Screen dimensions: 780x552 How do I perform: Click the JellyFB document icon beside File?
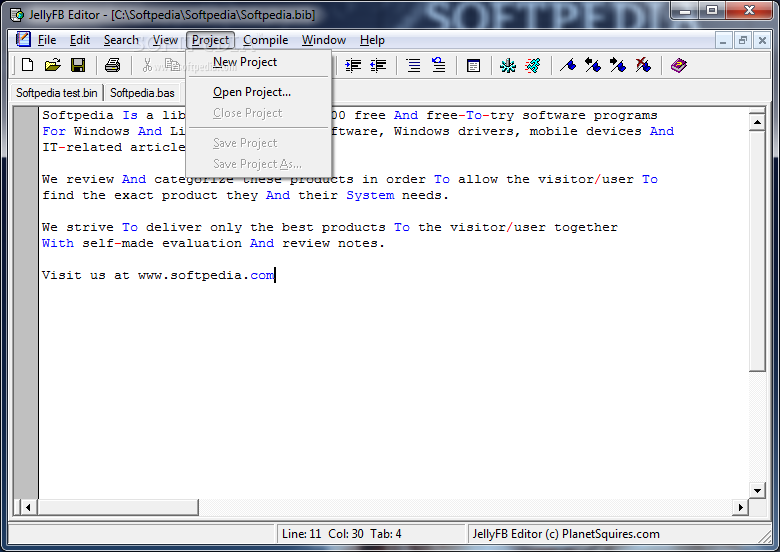click(23, 40)
